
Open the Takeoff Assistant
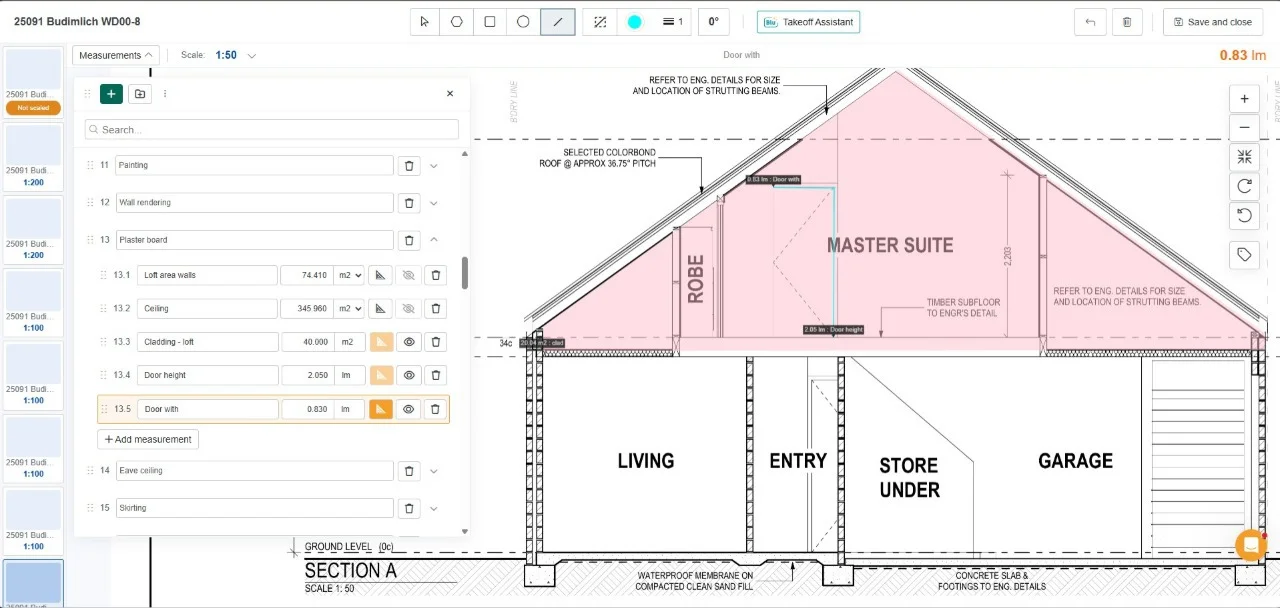[x=808, y=22]
